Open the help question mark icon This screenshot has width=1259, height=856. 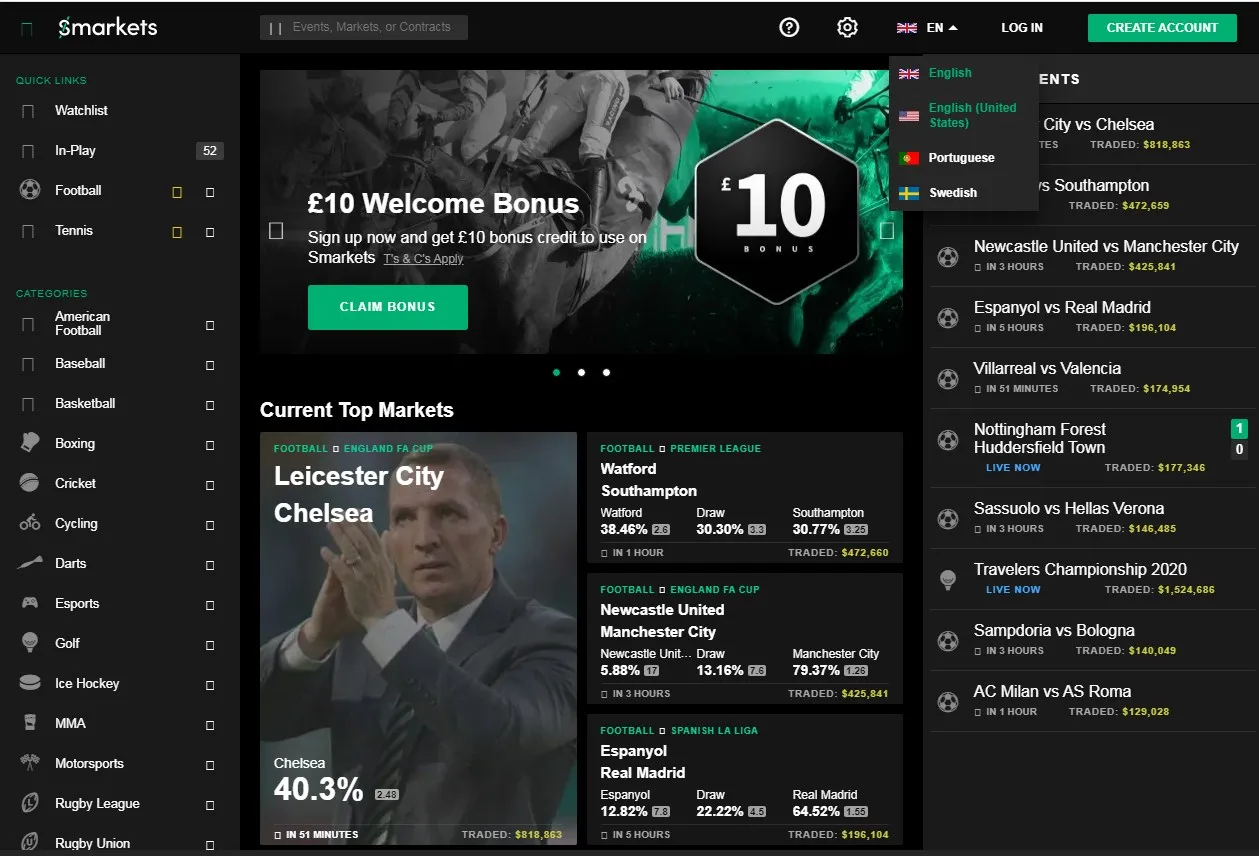[789, 27]
